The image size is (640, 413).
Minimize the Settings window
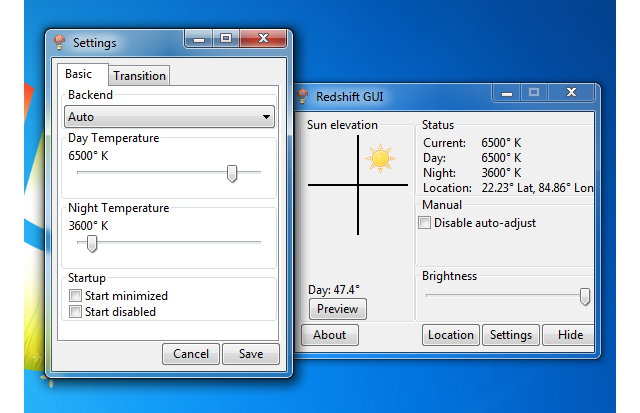pos(199,39)
